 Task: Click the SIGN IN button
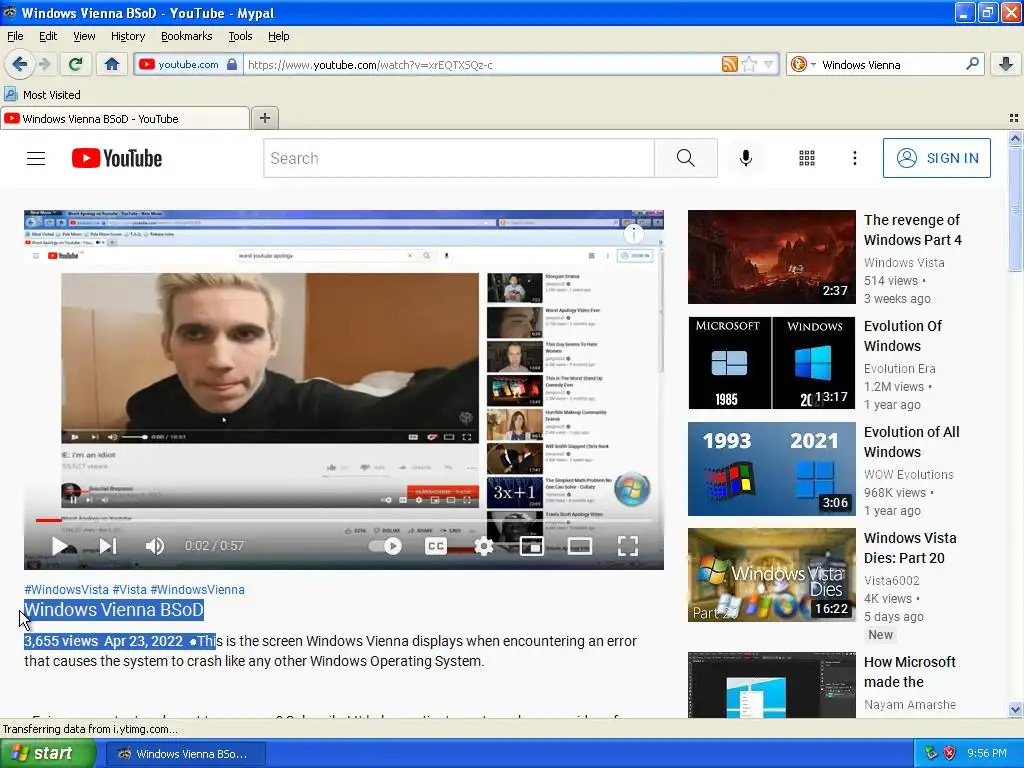pyautogui.click(x=936, y=158)
